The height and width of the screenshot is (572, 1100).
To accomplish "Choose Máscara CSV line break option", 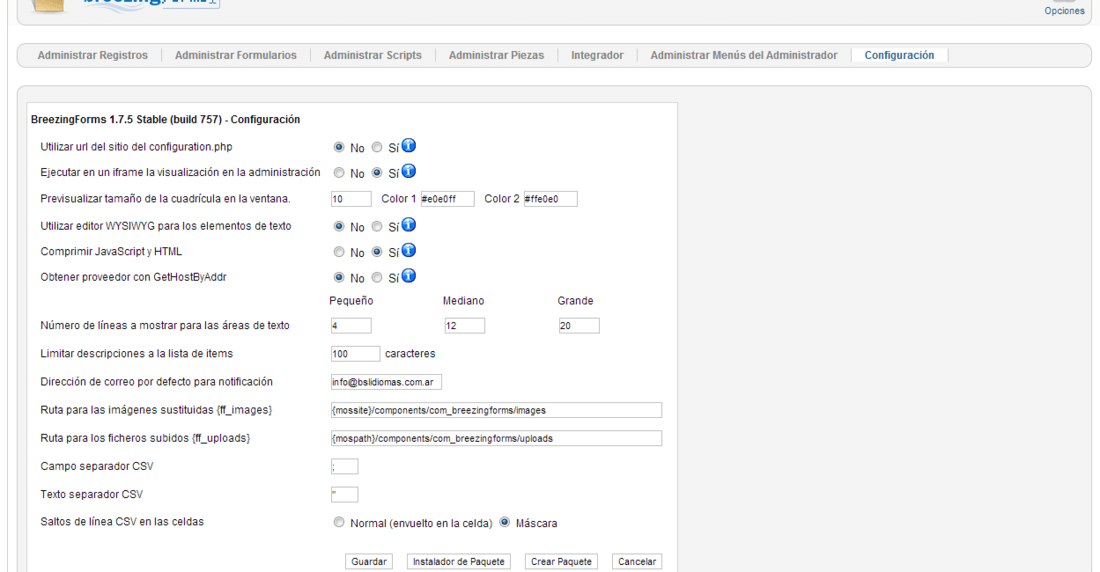I will tap(504, 522).
